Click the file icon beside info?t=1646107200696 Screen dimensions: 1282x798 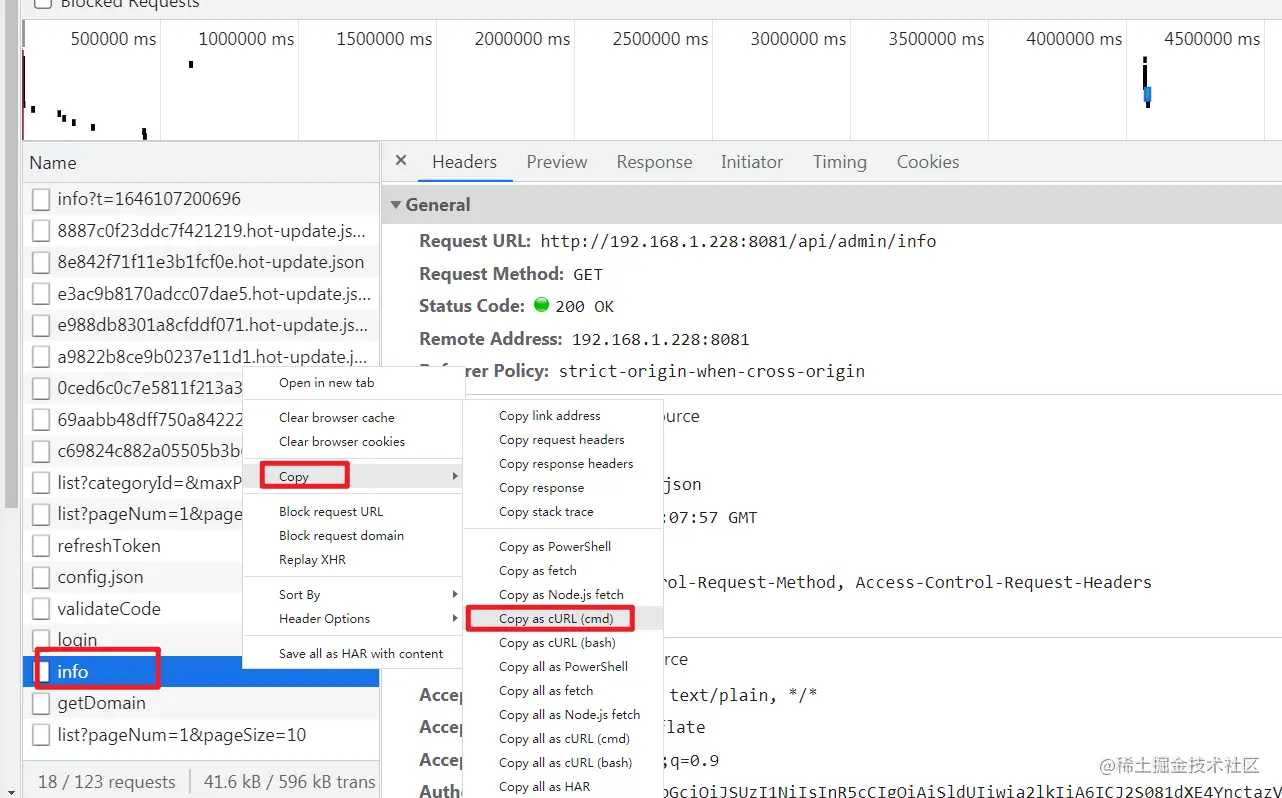click(x=40, y=199)
